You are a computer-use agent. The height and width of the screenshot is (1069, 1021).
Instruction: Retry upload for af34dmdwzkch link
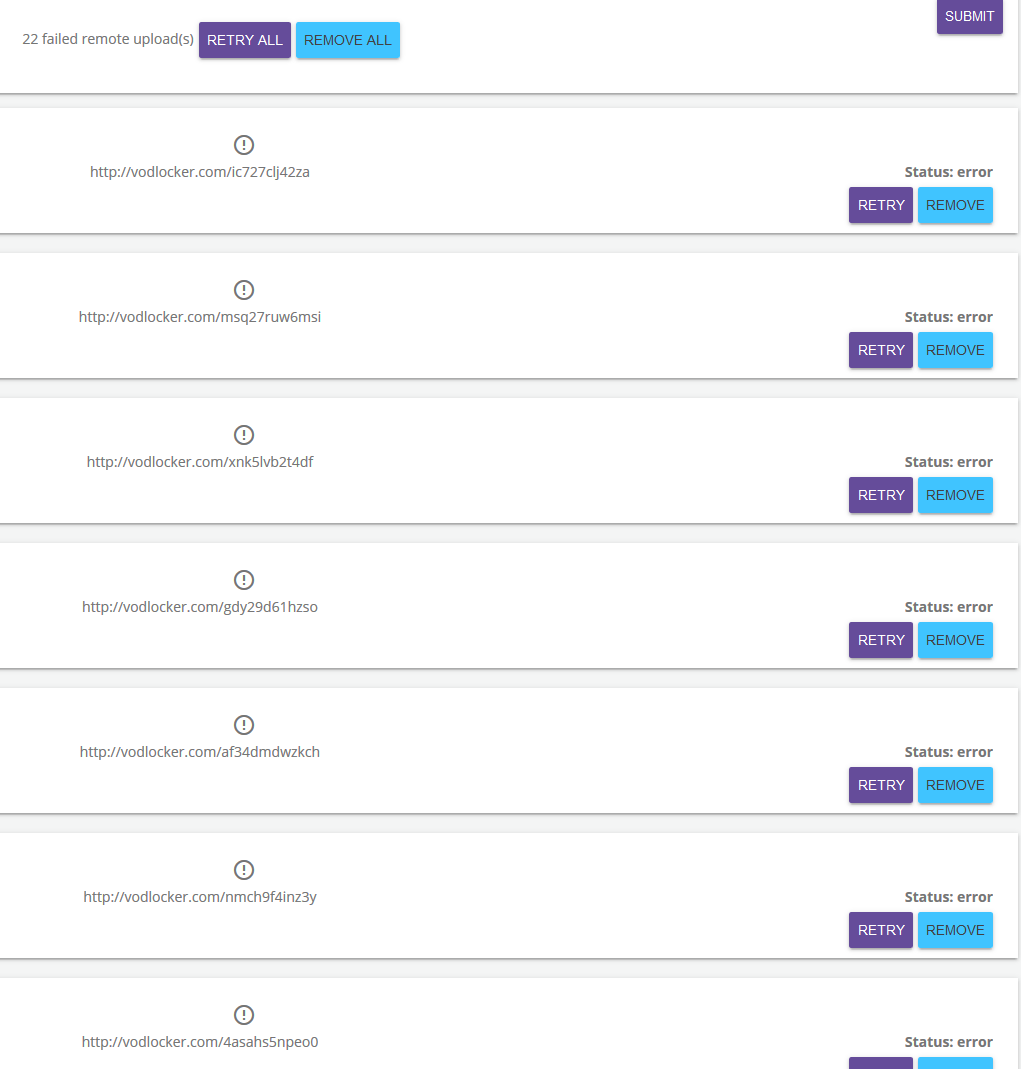[x=881, y=785]
